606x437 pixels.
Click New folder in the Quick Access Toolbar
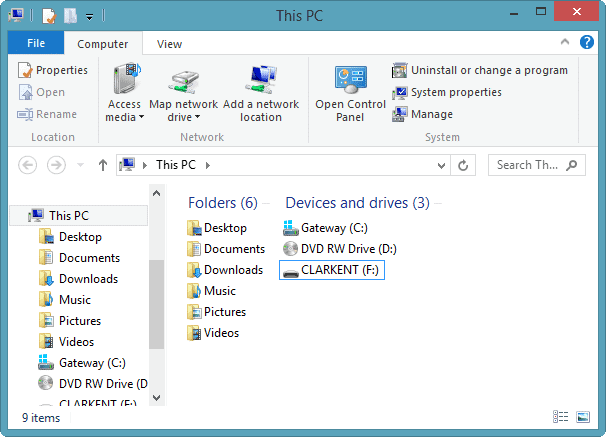(70, 16)
